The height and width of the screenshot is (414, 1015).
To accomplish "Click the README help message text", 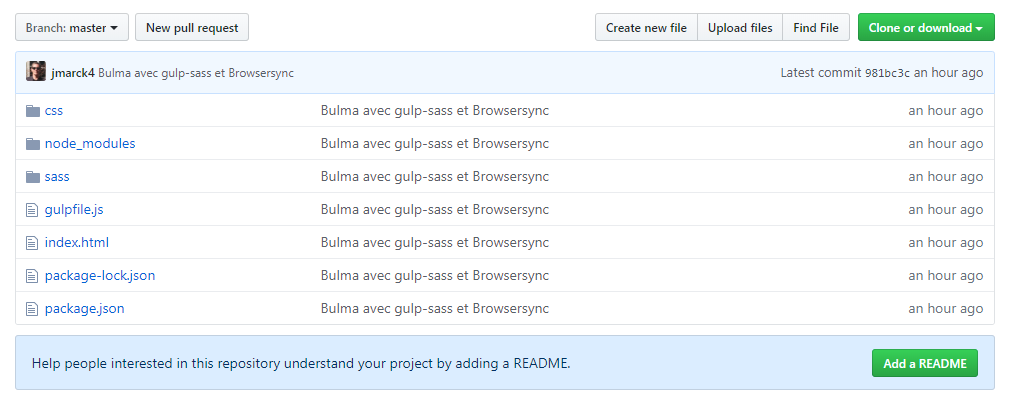I will [301, 364].
